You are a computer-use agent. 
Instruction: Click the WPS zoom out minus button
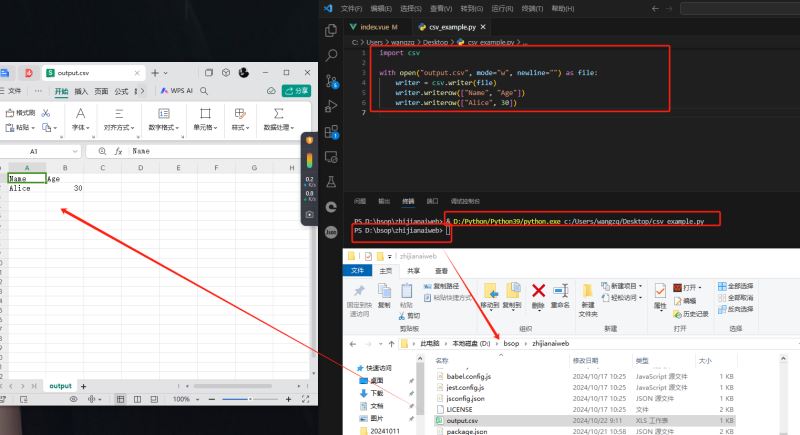point(212,399)
